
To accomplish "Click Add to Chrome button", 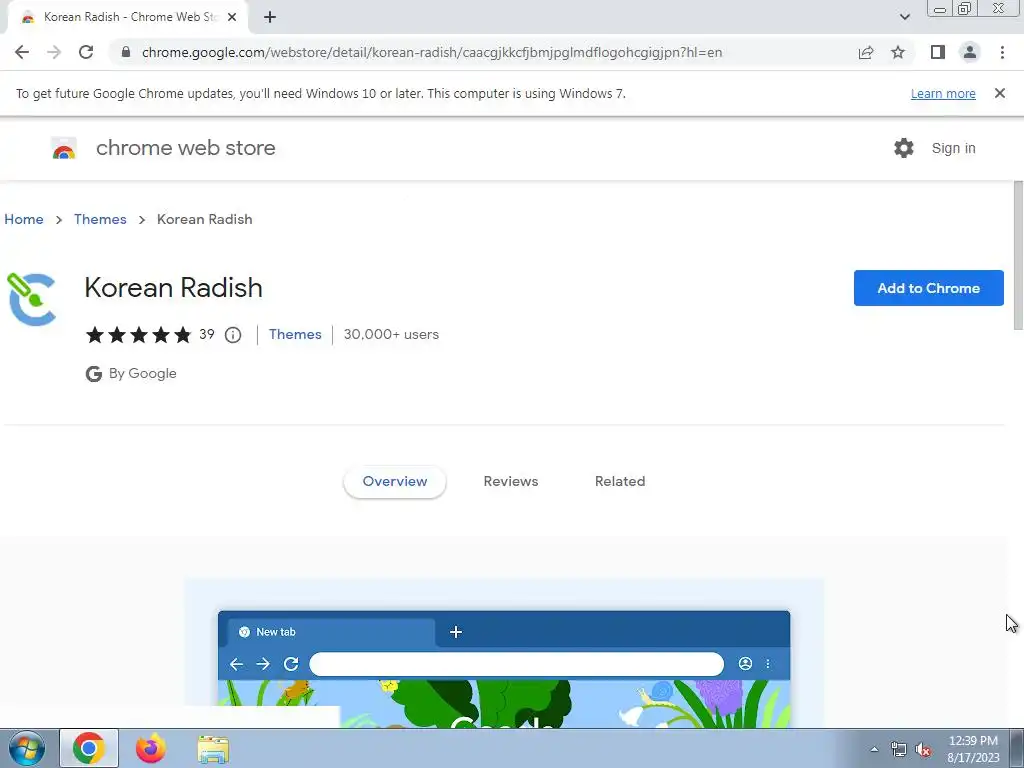I will [x=929, y=288].
